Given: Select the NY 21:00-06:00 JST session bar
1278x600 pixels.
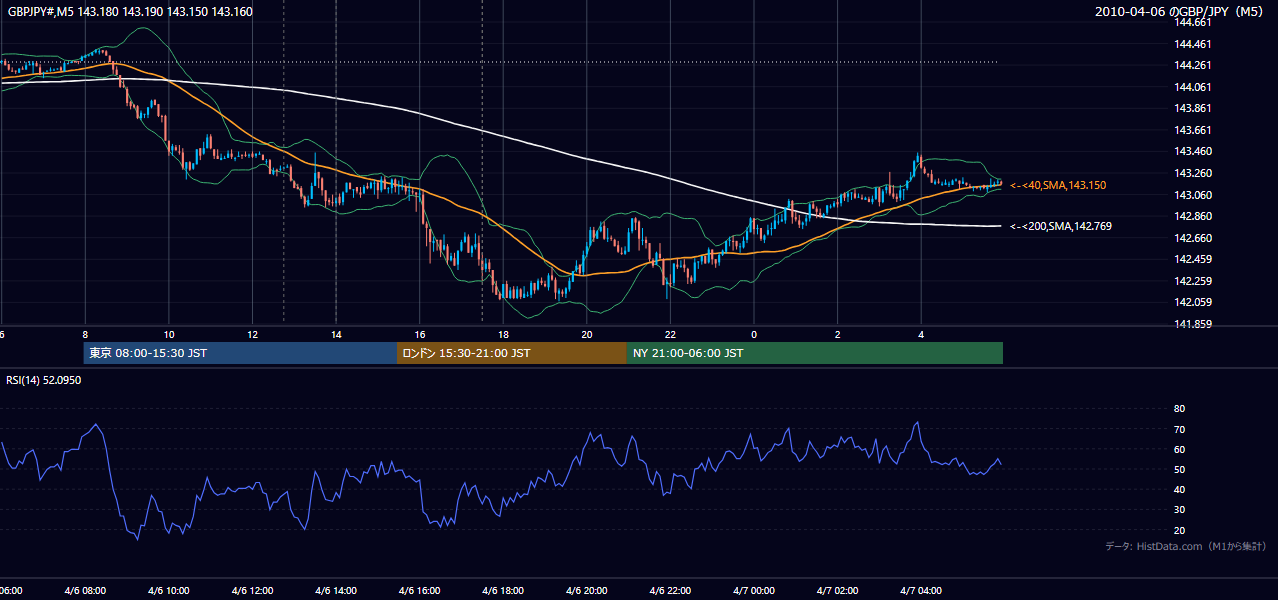Looking at the screenshot, I should 814,353.
